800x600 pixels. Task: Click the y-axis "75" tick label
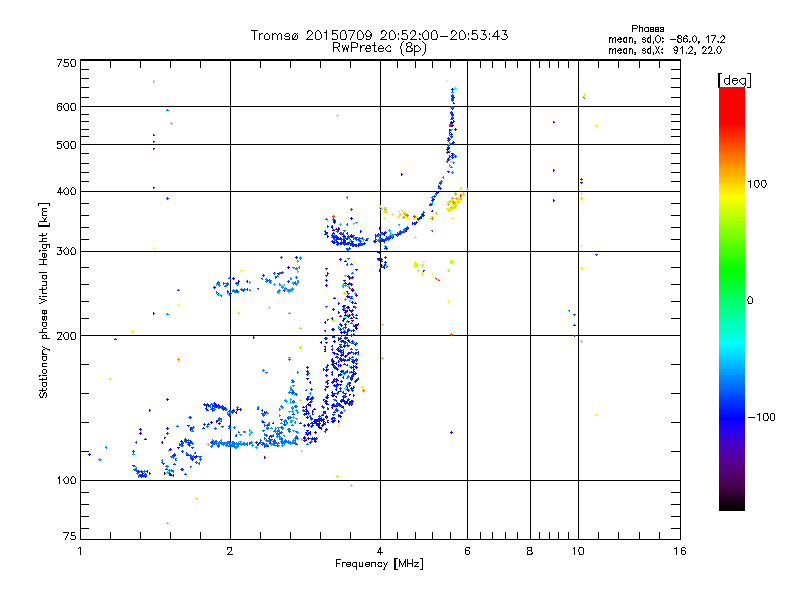coord(70,536)
